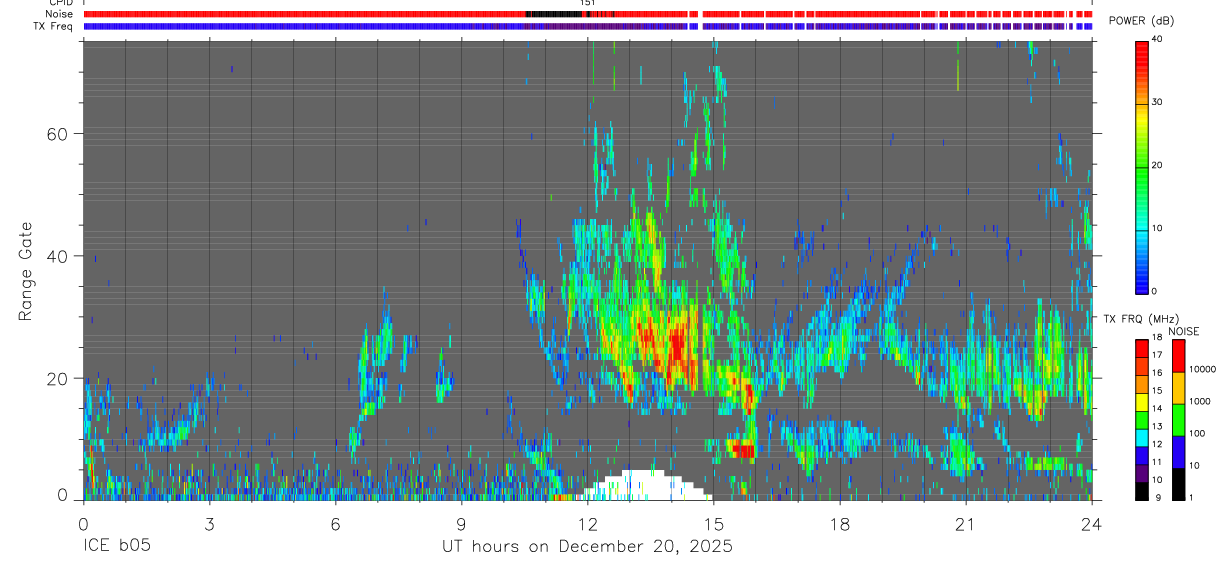Click the 21 tick on UT hours axis

click(965, 523)
